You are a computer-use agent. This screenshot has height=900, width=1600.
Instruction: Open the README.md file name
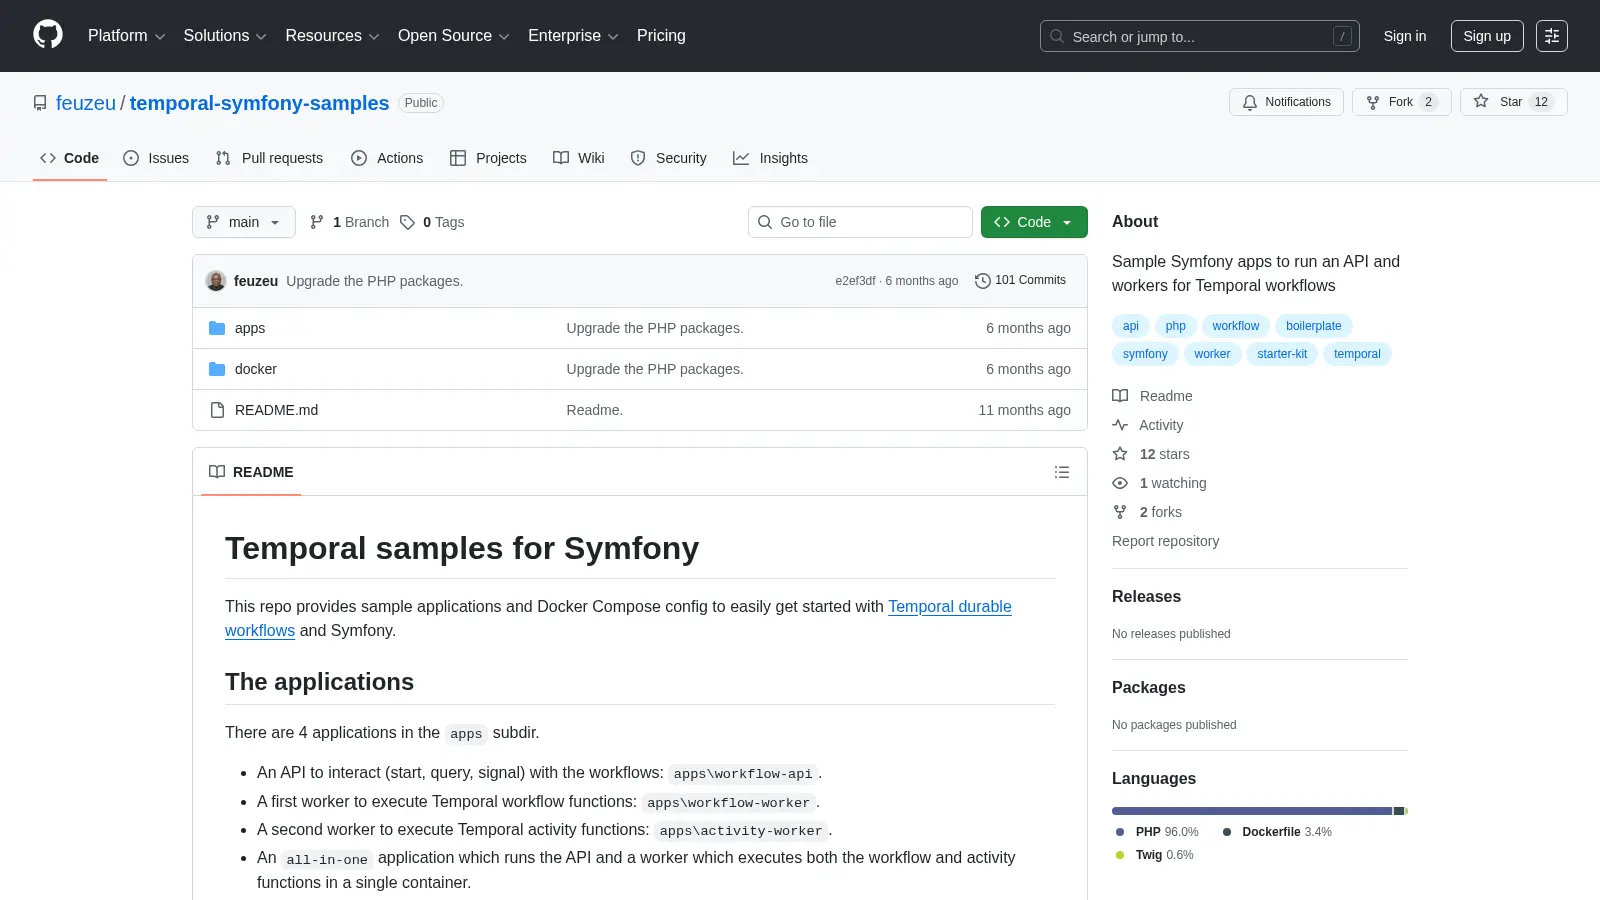pos(276,410)
